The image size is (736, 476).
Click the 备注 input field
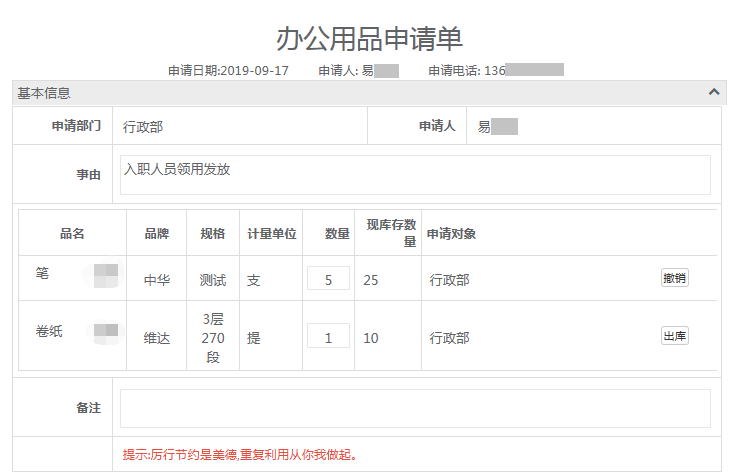pyautogui.click(x=415, y=408)
